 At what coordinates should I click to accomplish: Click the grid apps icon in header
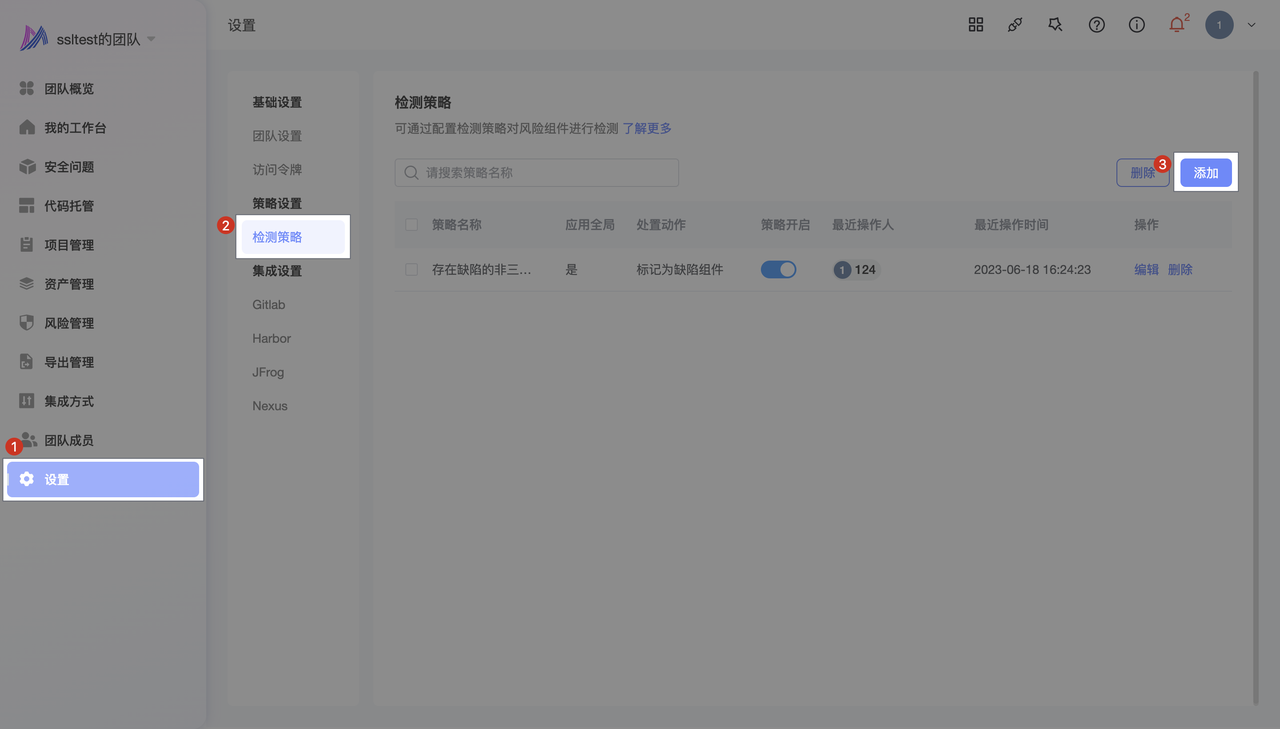(x=976, y=25)
